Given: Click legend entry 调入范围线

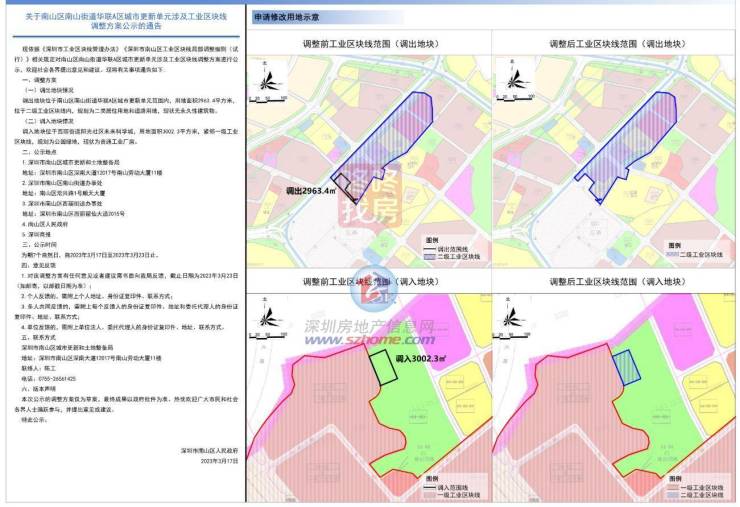Looking at the screenshot, I should pyautogui.click(x=446, y=487).
